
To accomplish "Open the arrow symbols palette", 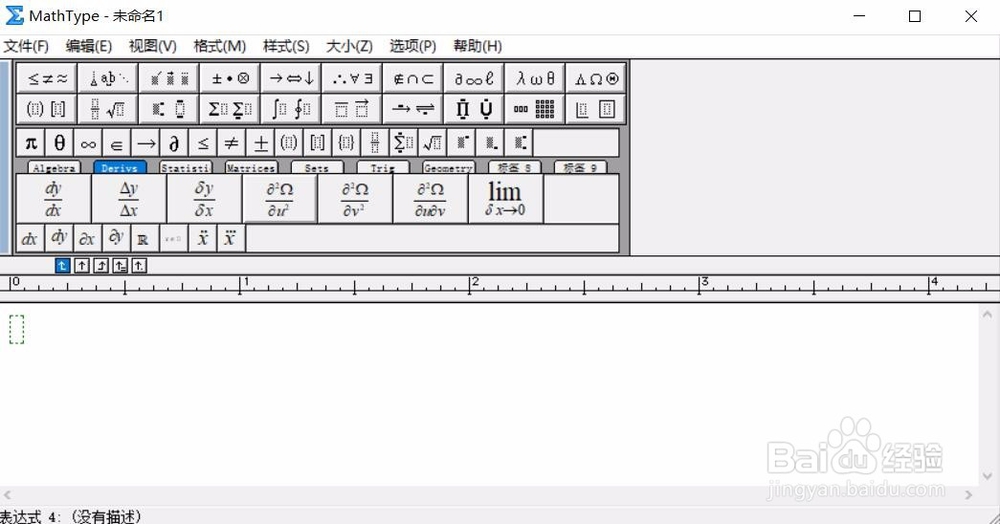I will [291, 78].
